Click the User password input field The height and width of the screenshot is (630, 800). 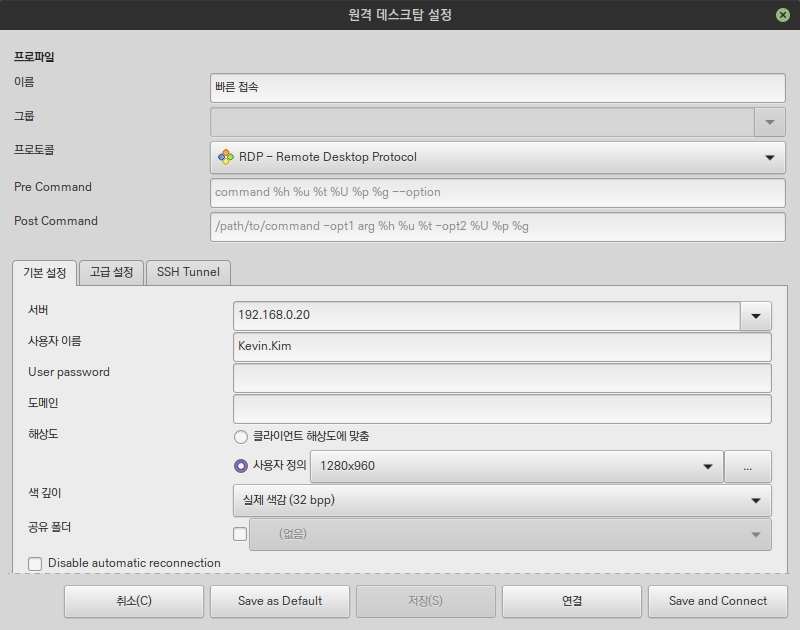(501, 378)
